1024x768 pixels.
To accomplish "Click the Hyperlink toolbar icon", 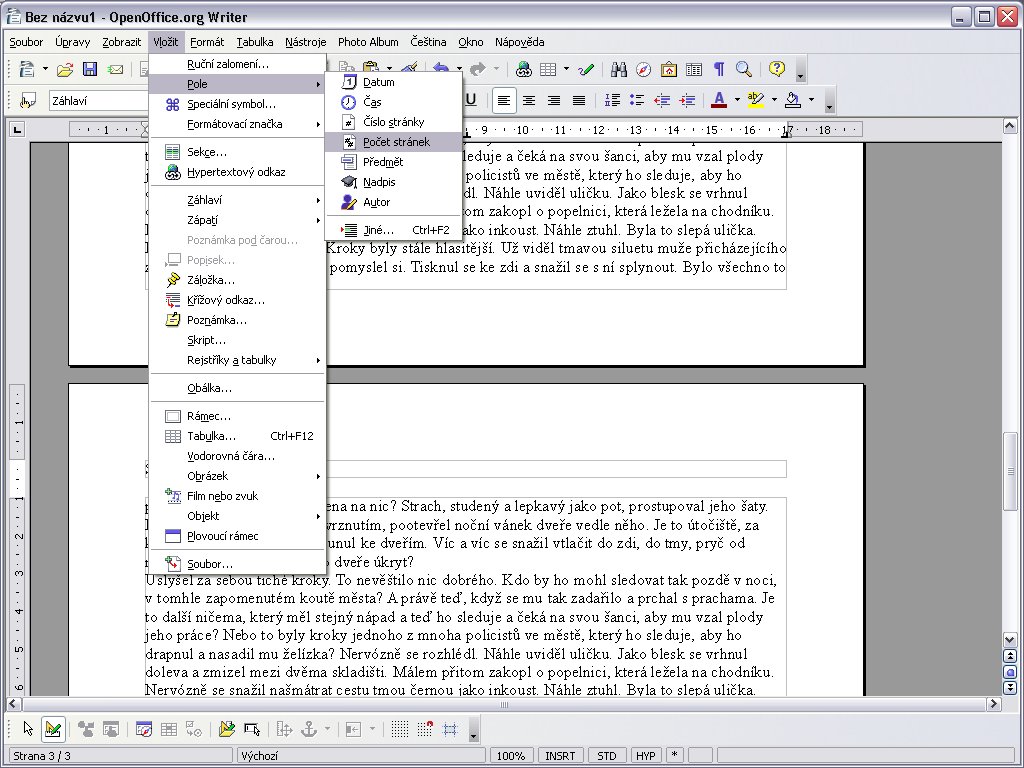I will (x=523, y=69).
